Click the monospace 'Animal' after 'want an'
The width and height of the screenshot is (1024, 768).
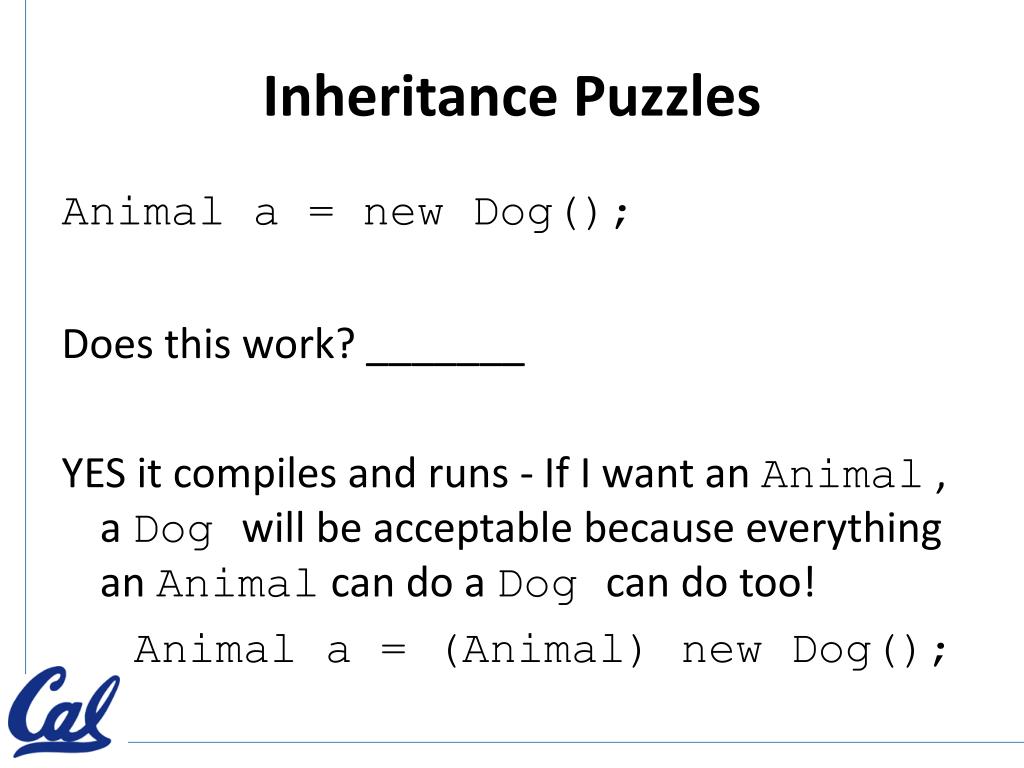[842, 474]
